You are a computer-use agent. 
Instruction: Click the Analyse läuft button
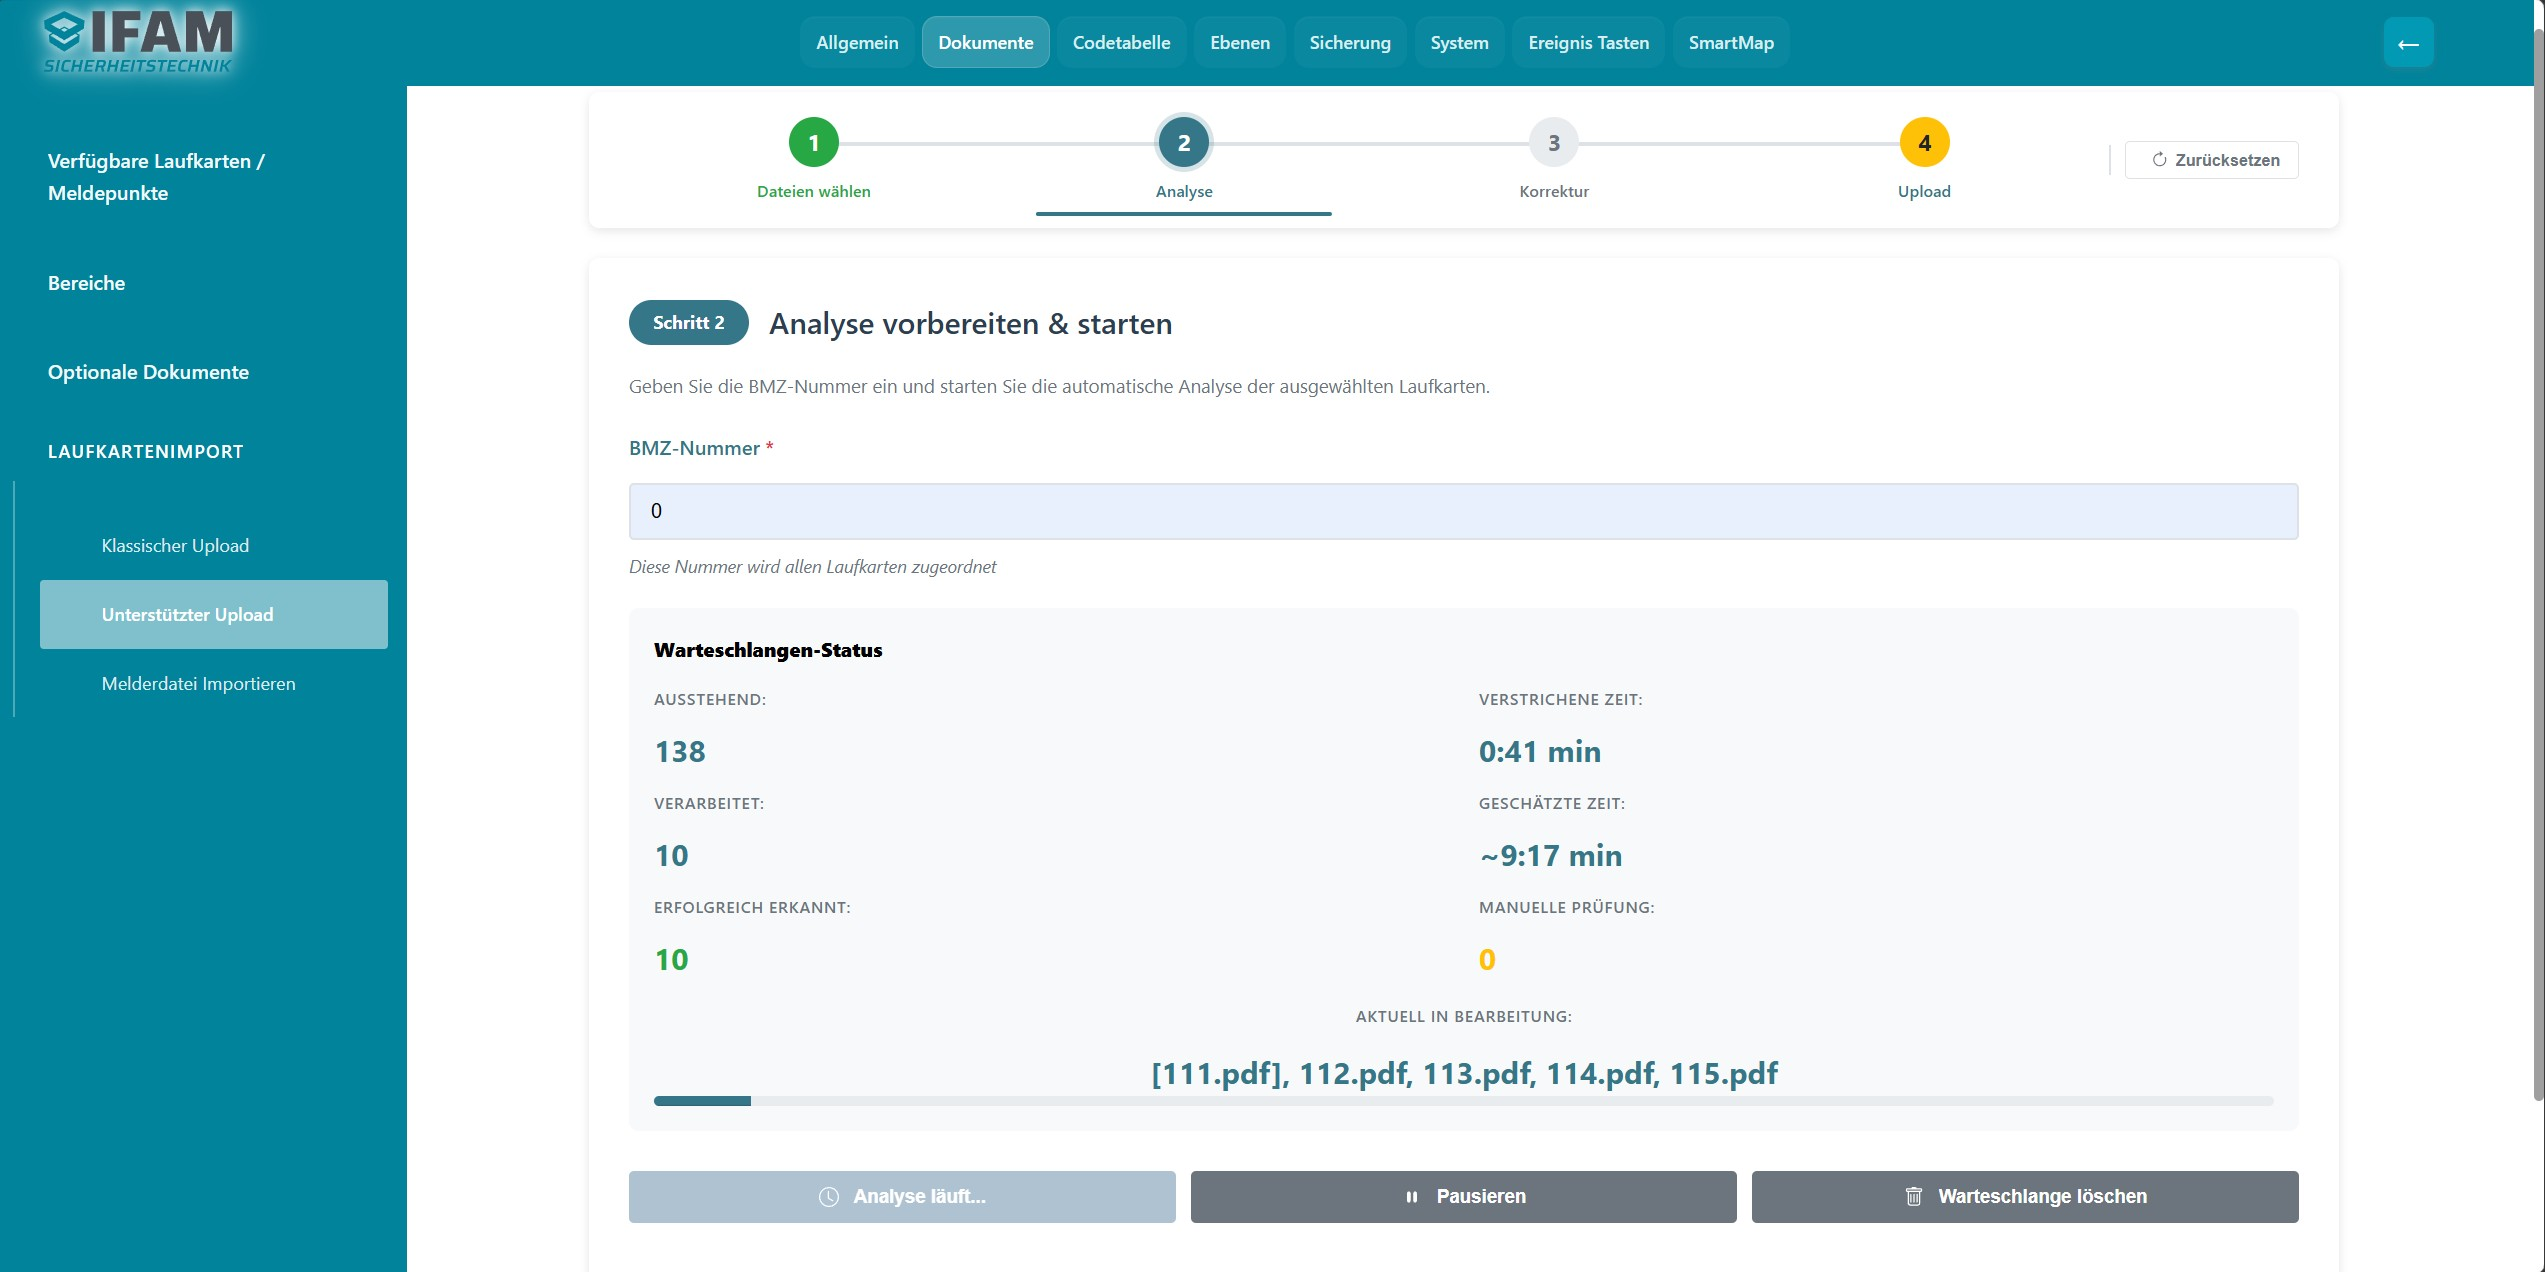(x=902, y=1197)
